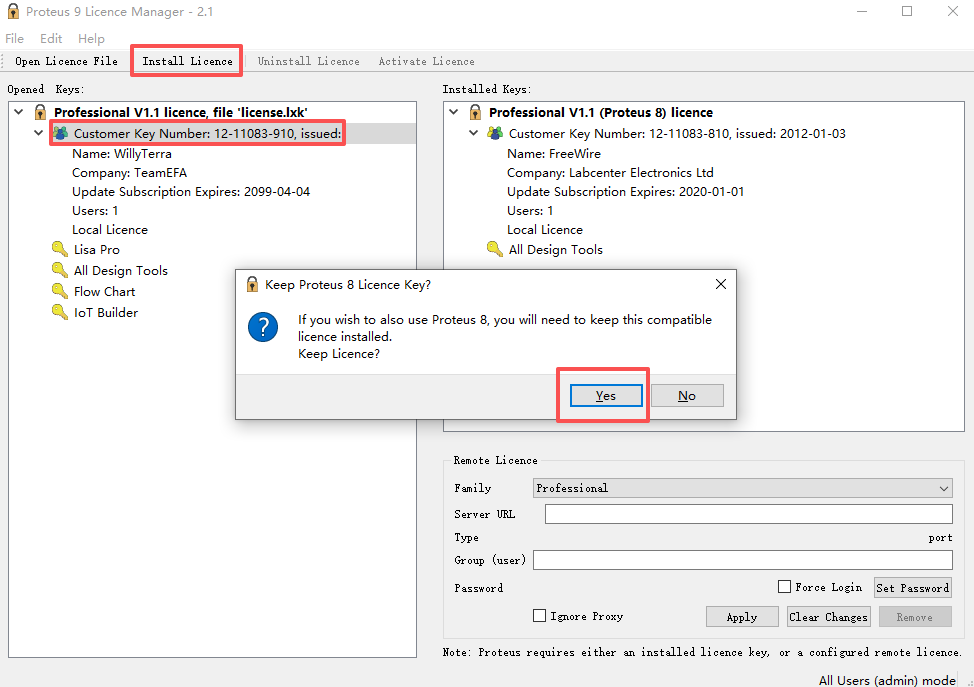The image size is (974, 687).
Task: Click the padlock icon of license.lxk key
Action: (40, 112)
